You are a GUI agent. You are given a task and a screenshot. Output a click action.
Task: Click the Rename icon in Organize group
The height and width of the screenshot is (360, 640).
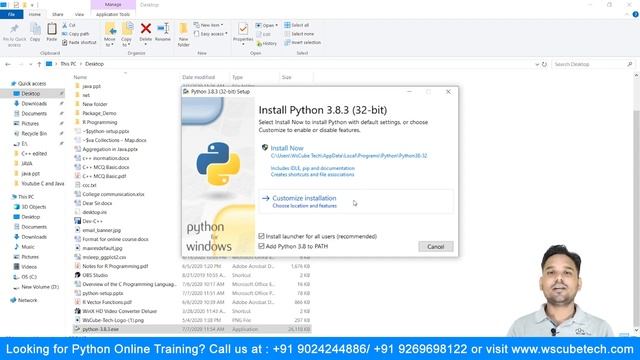[x=163, y=29]
